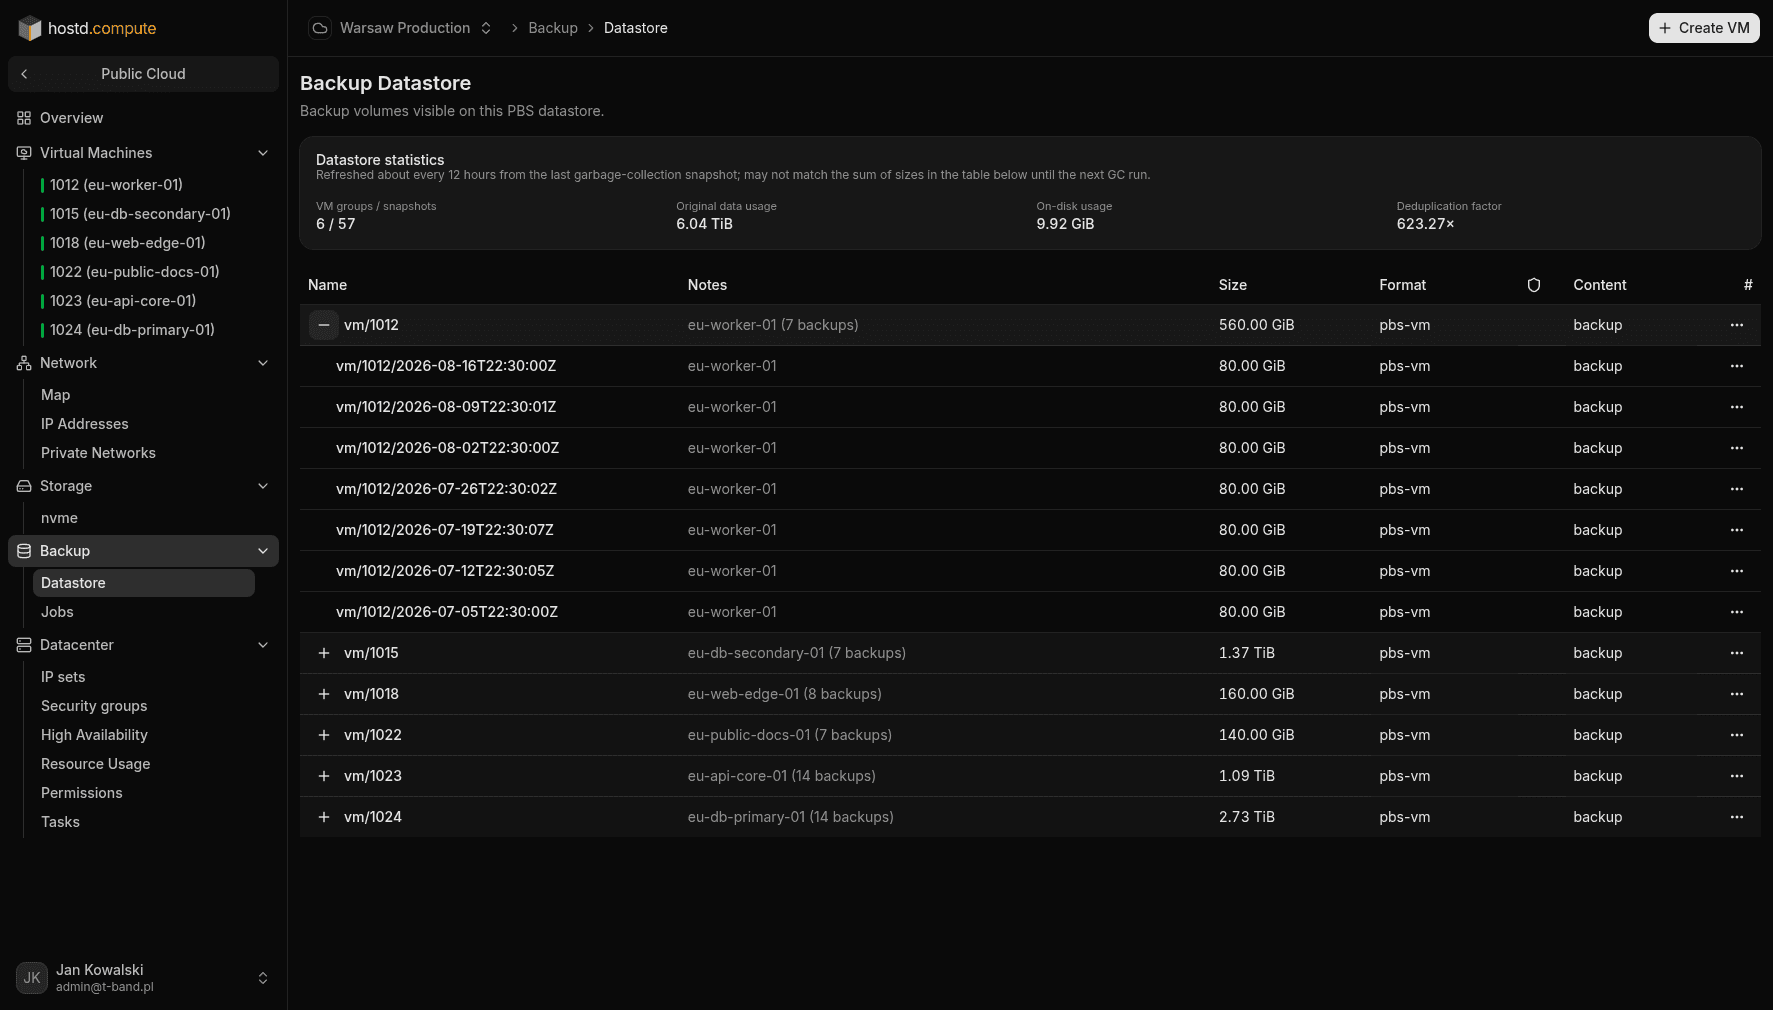Open actions menu for 2026-08-16 snapshot

1737,366
